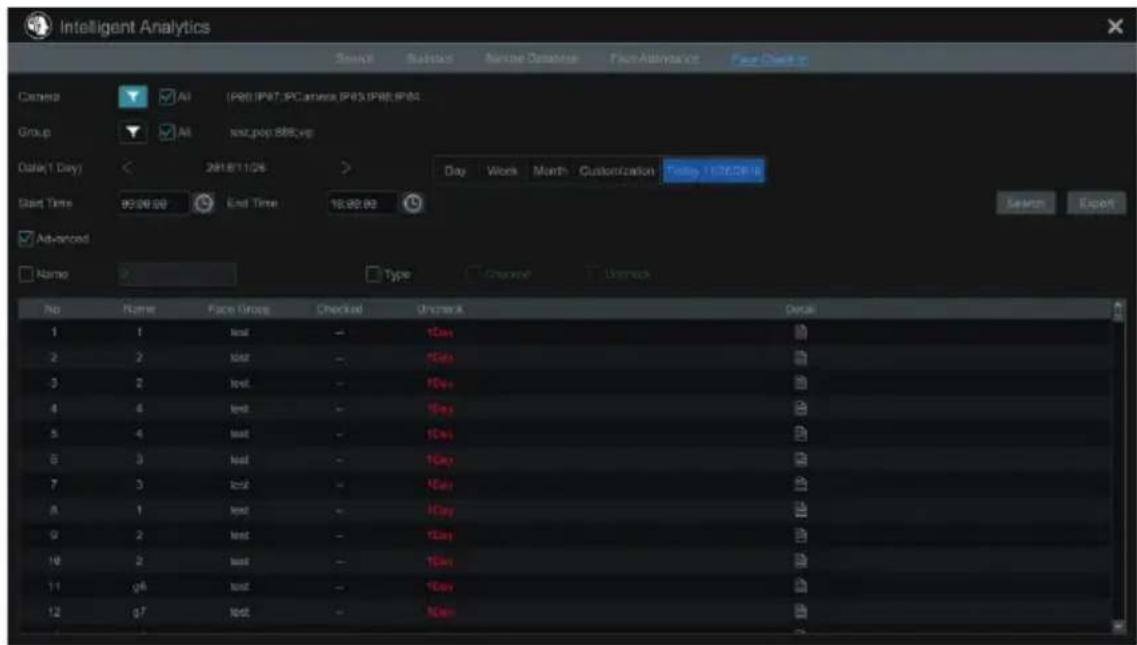Open detail icon for row No. 9

point(800,535)
